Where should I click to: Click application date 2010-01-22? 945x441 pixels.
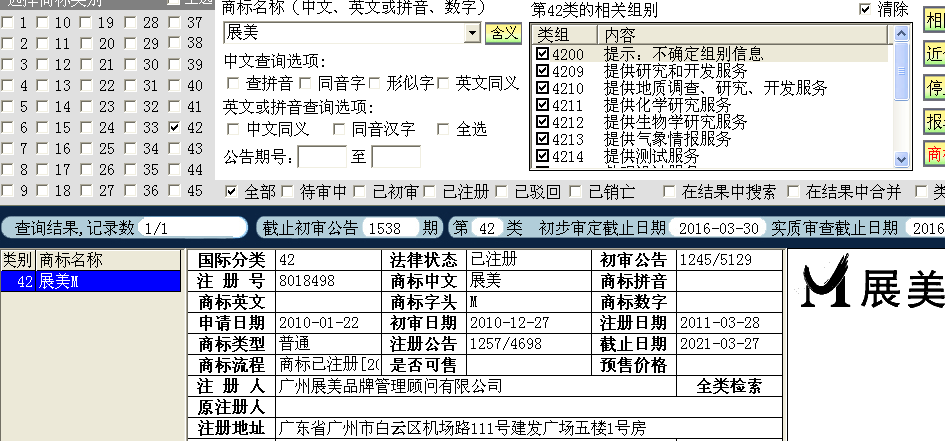[319, 323]
